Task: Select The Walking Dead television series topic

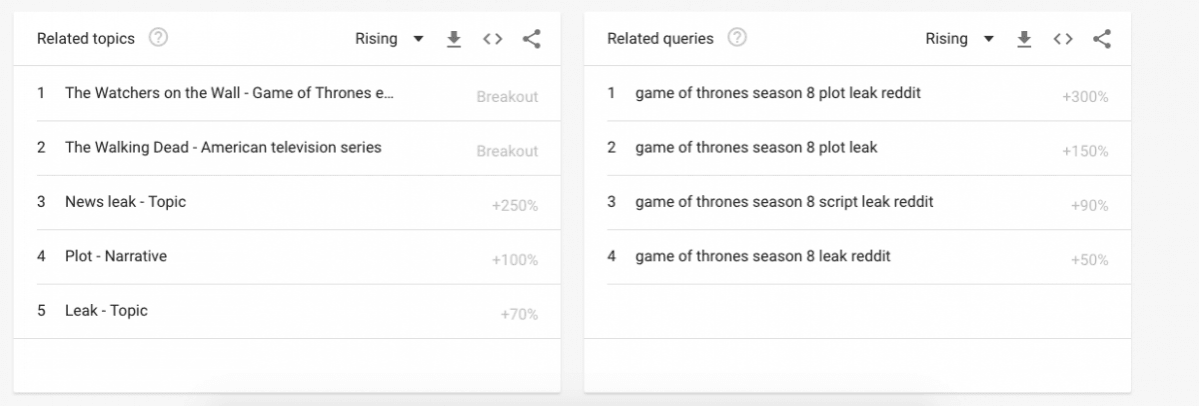Action: [x=223, y=148]
